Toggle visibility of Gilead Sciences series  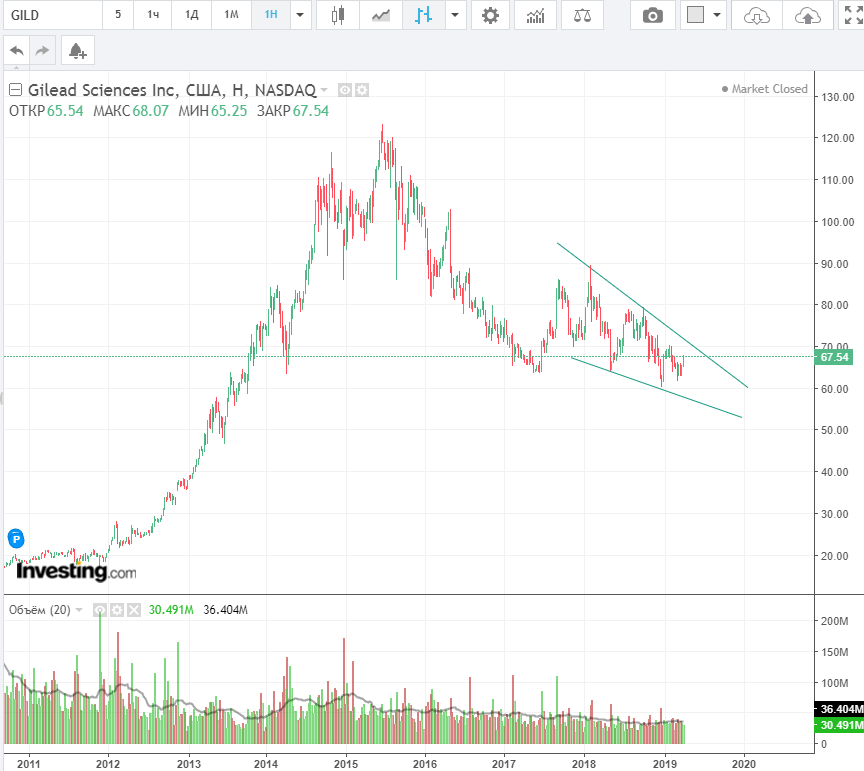coord(345,90)
